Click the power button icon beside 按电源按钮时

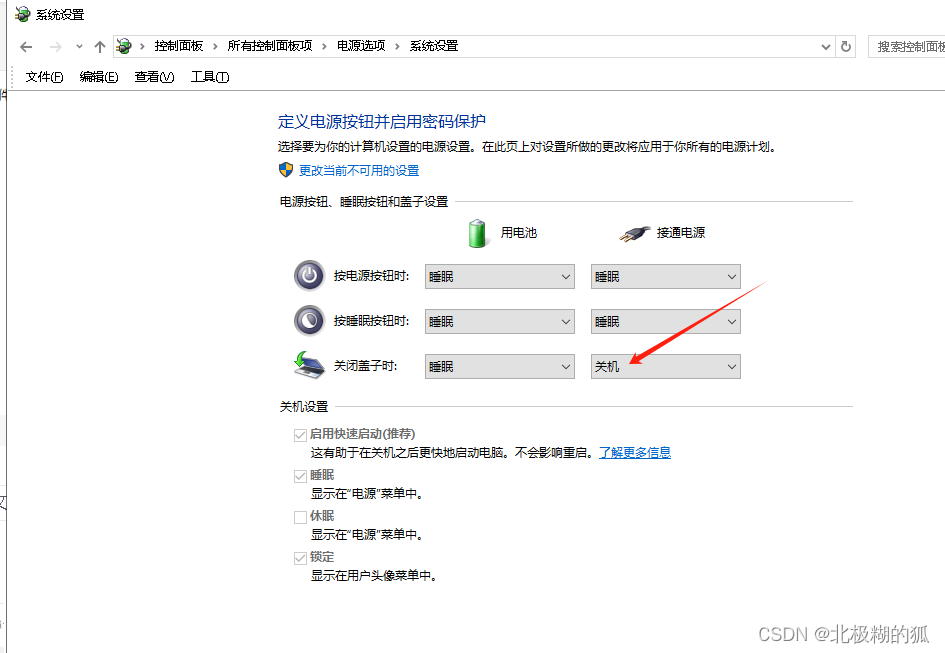pyautogui.click(x=309, y=276)
